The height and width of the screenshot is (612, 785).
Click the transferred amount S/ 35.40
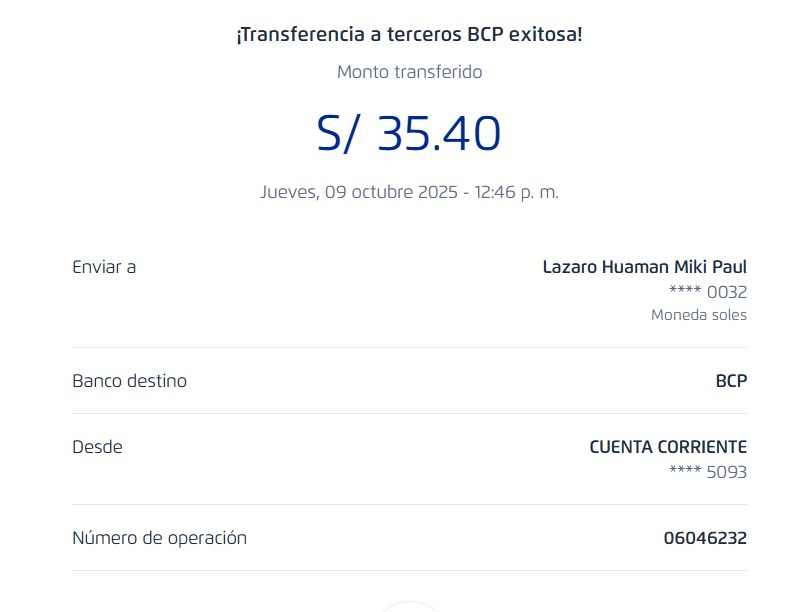[x=408, y=134]
